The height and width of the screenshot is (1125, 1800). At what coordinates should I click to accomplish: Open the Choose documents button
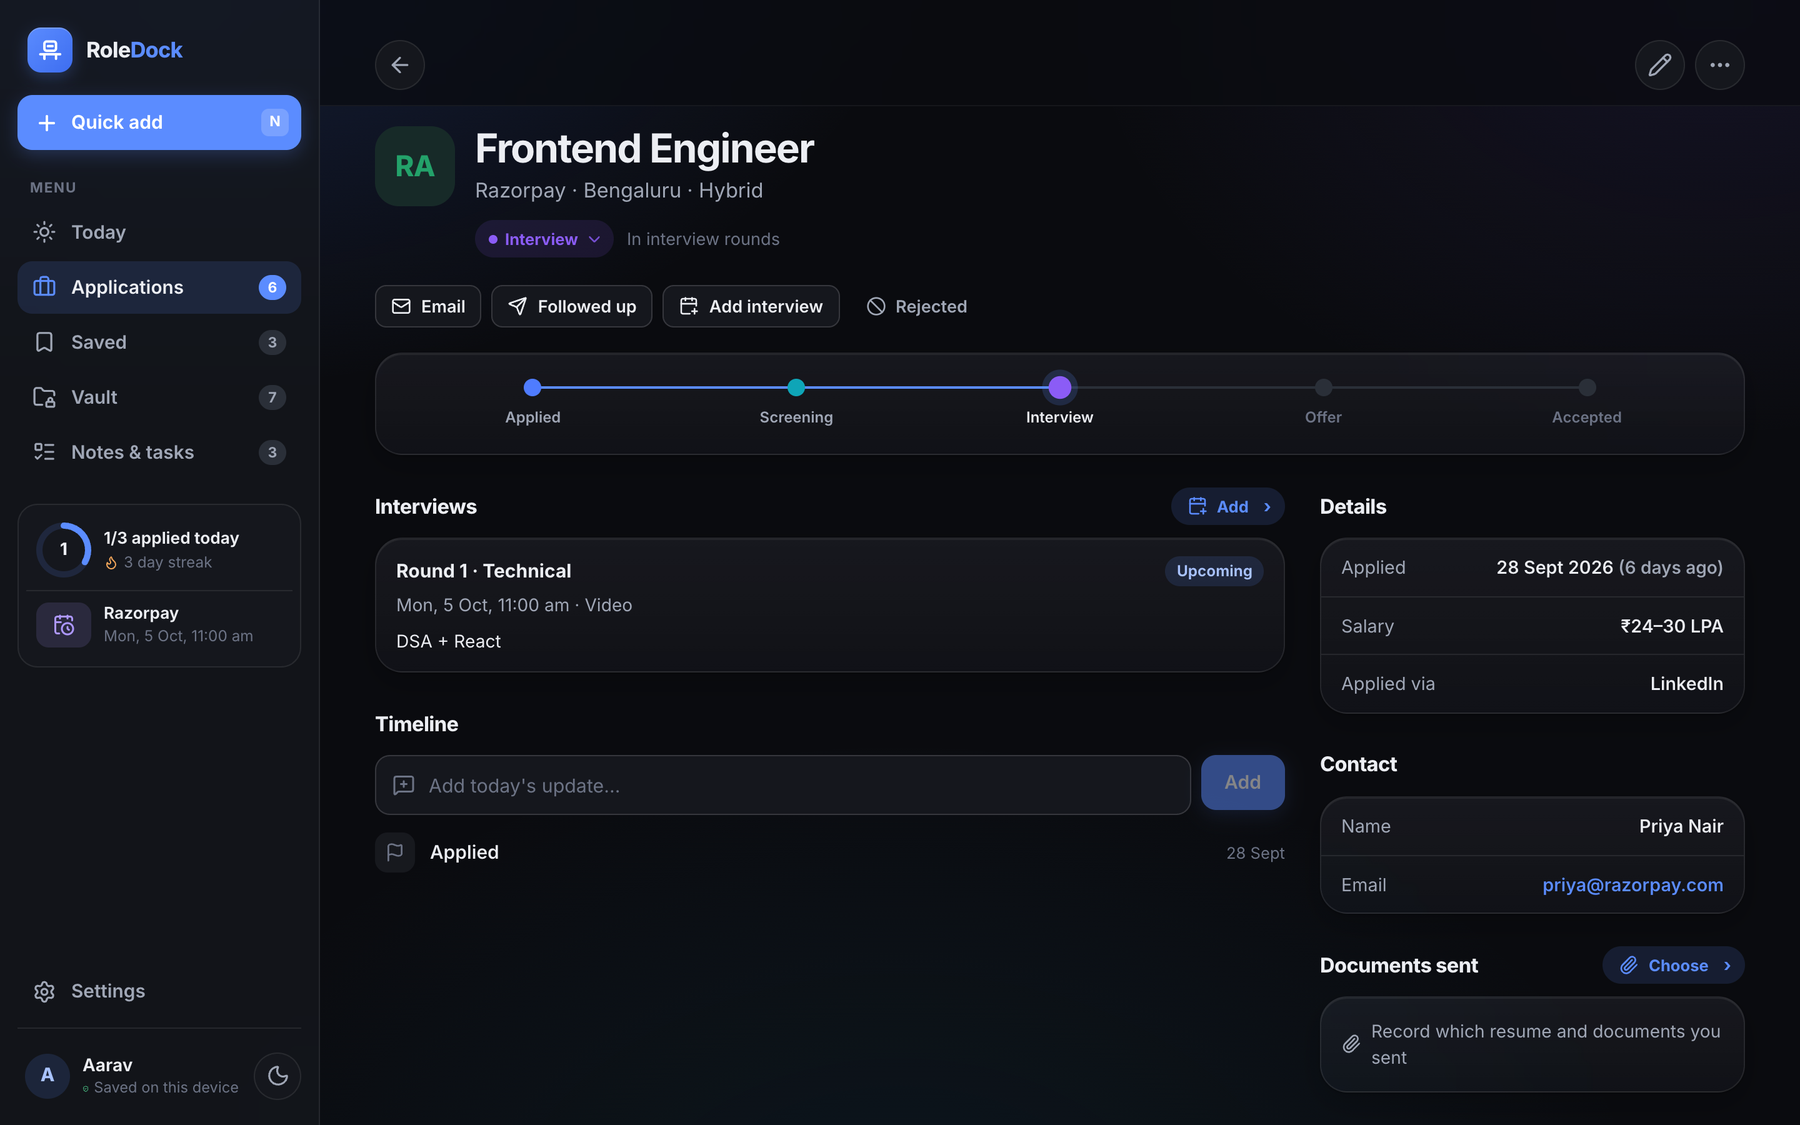pos(1674,965)
